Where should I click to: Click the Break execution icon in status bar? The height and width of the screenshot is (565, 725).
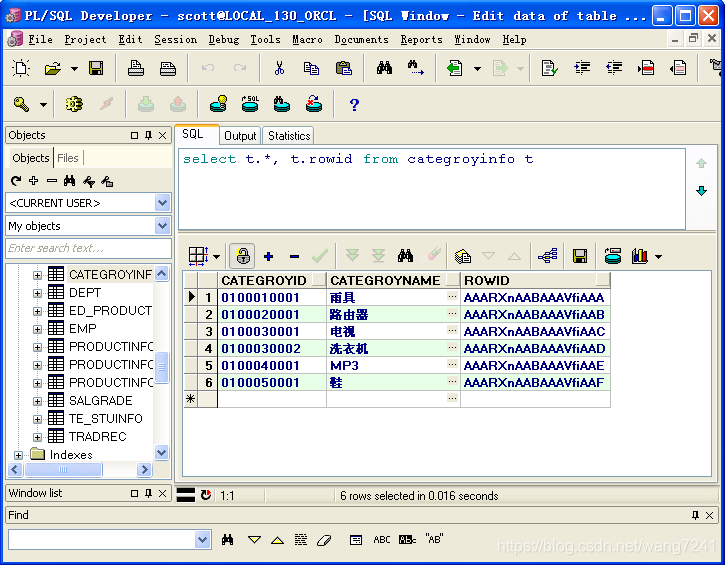tap(206, 495)
